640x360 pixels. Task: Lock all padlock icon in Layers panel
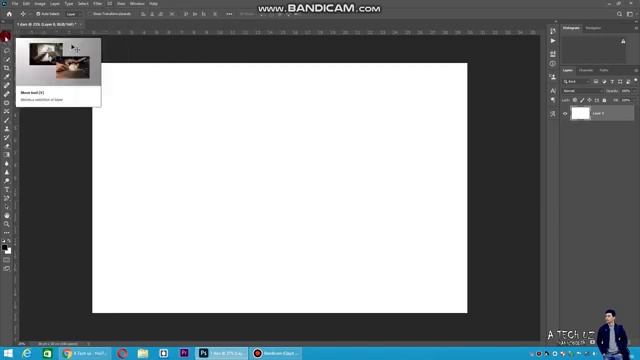click(x=604, y=100)
